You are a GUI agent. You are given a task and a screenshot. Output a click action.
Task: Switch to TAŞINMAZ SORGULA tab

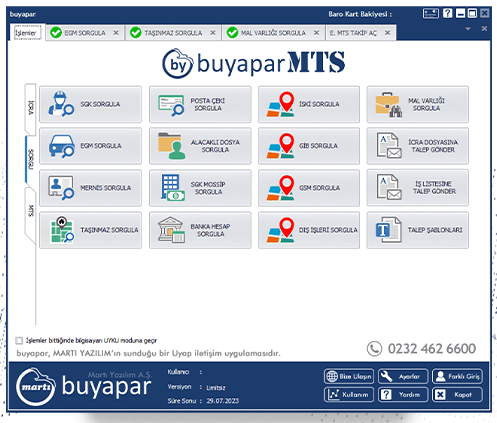point(173,33)
